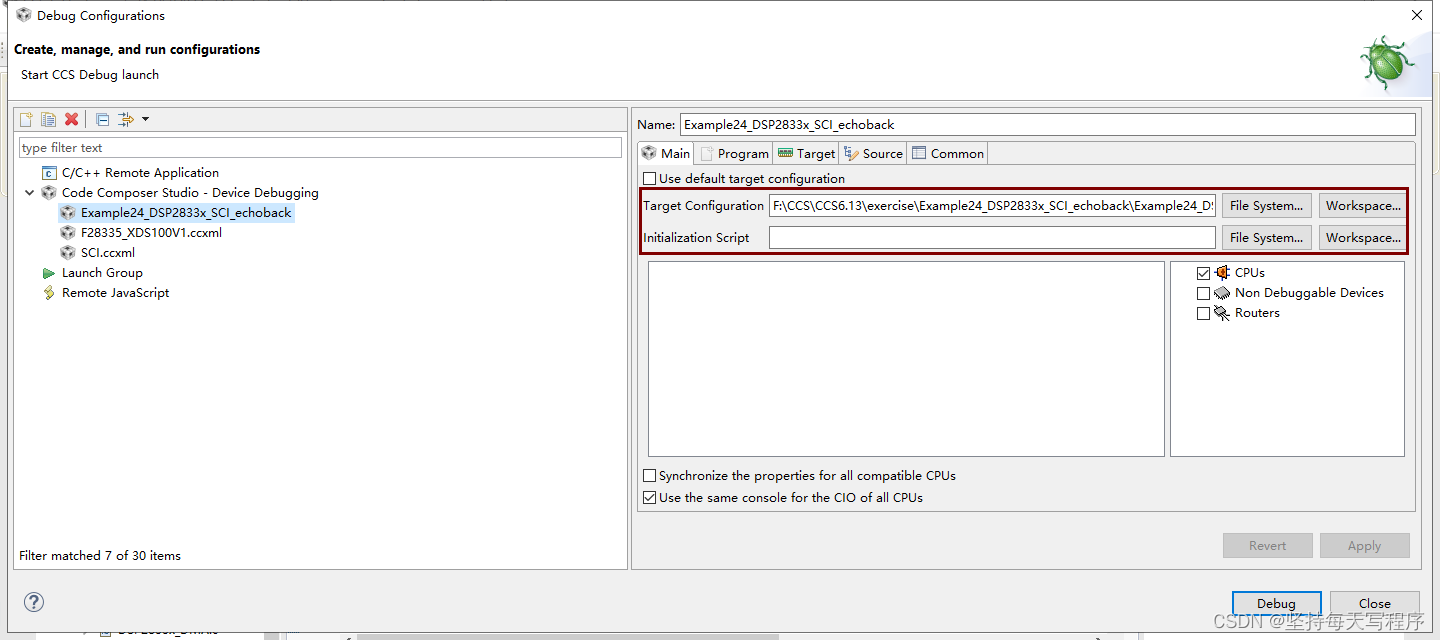Click the Name input field
The height and width of the screenshot is (640, 1440).
[1048, 125]
